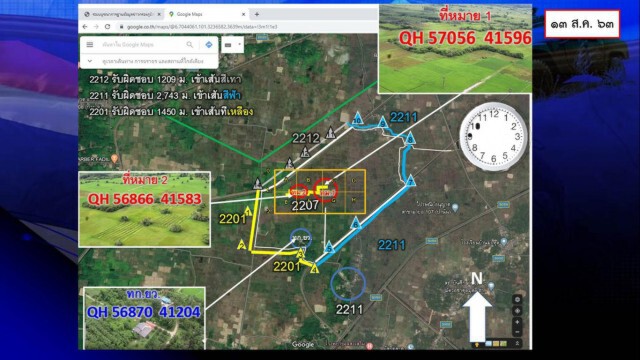Go forward with the browser arrow
This screenshot has width=640, height=360.
[96, 27]
